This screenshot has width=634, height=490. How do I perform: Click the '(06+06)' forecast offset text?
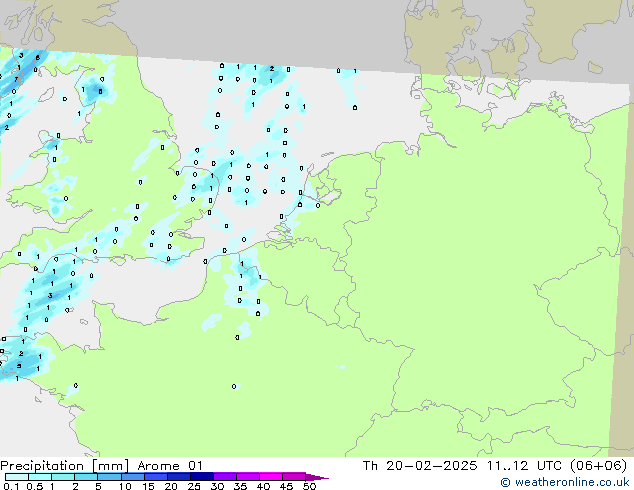pos(598,465)
